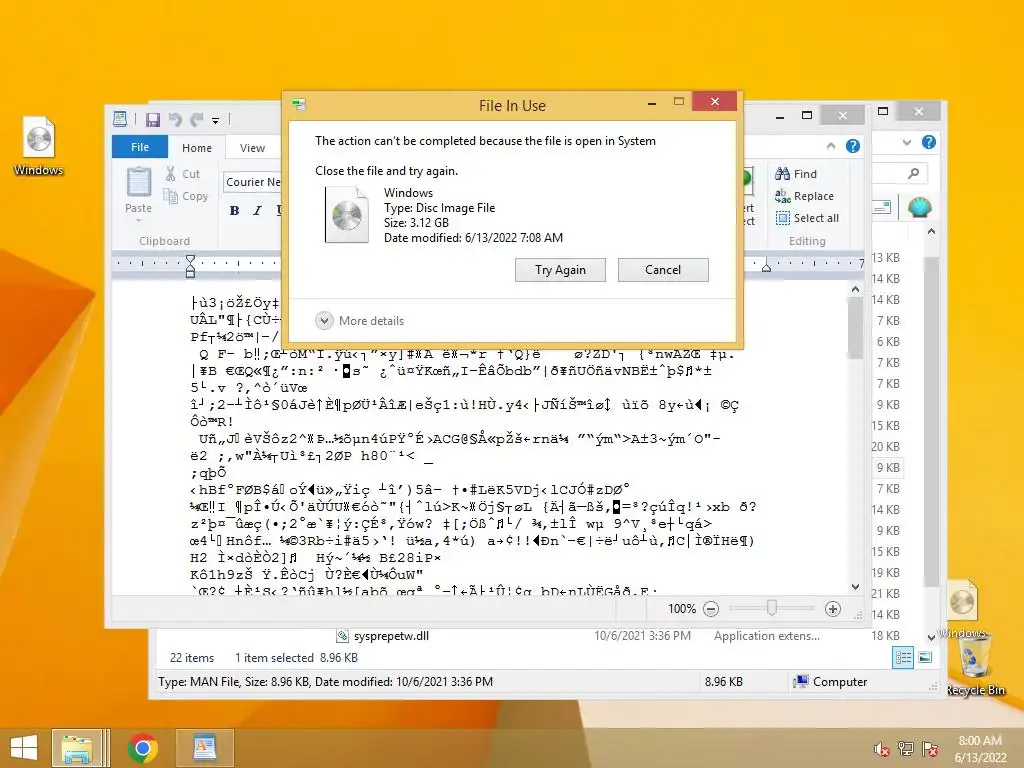Viewport: 1024px width, 768px height.
Task: Launch Google Chrome from taskbar
Action: click(142, 748)
